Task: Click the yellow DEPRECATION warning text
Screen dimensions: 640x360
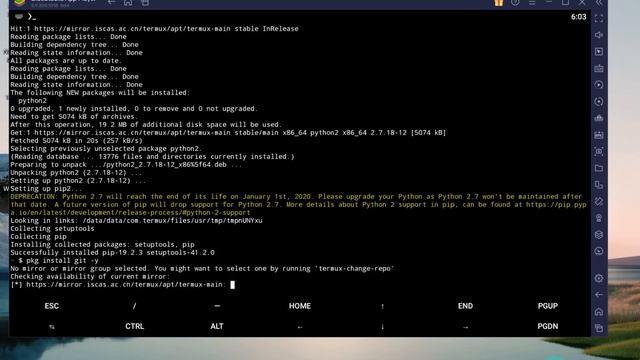Action: click(298, 204)
